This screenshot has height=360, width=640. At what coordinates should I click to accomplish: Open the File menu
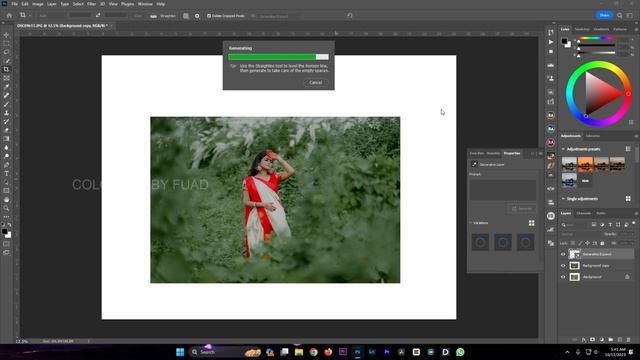15,4
